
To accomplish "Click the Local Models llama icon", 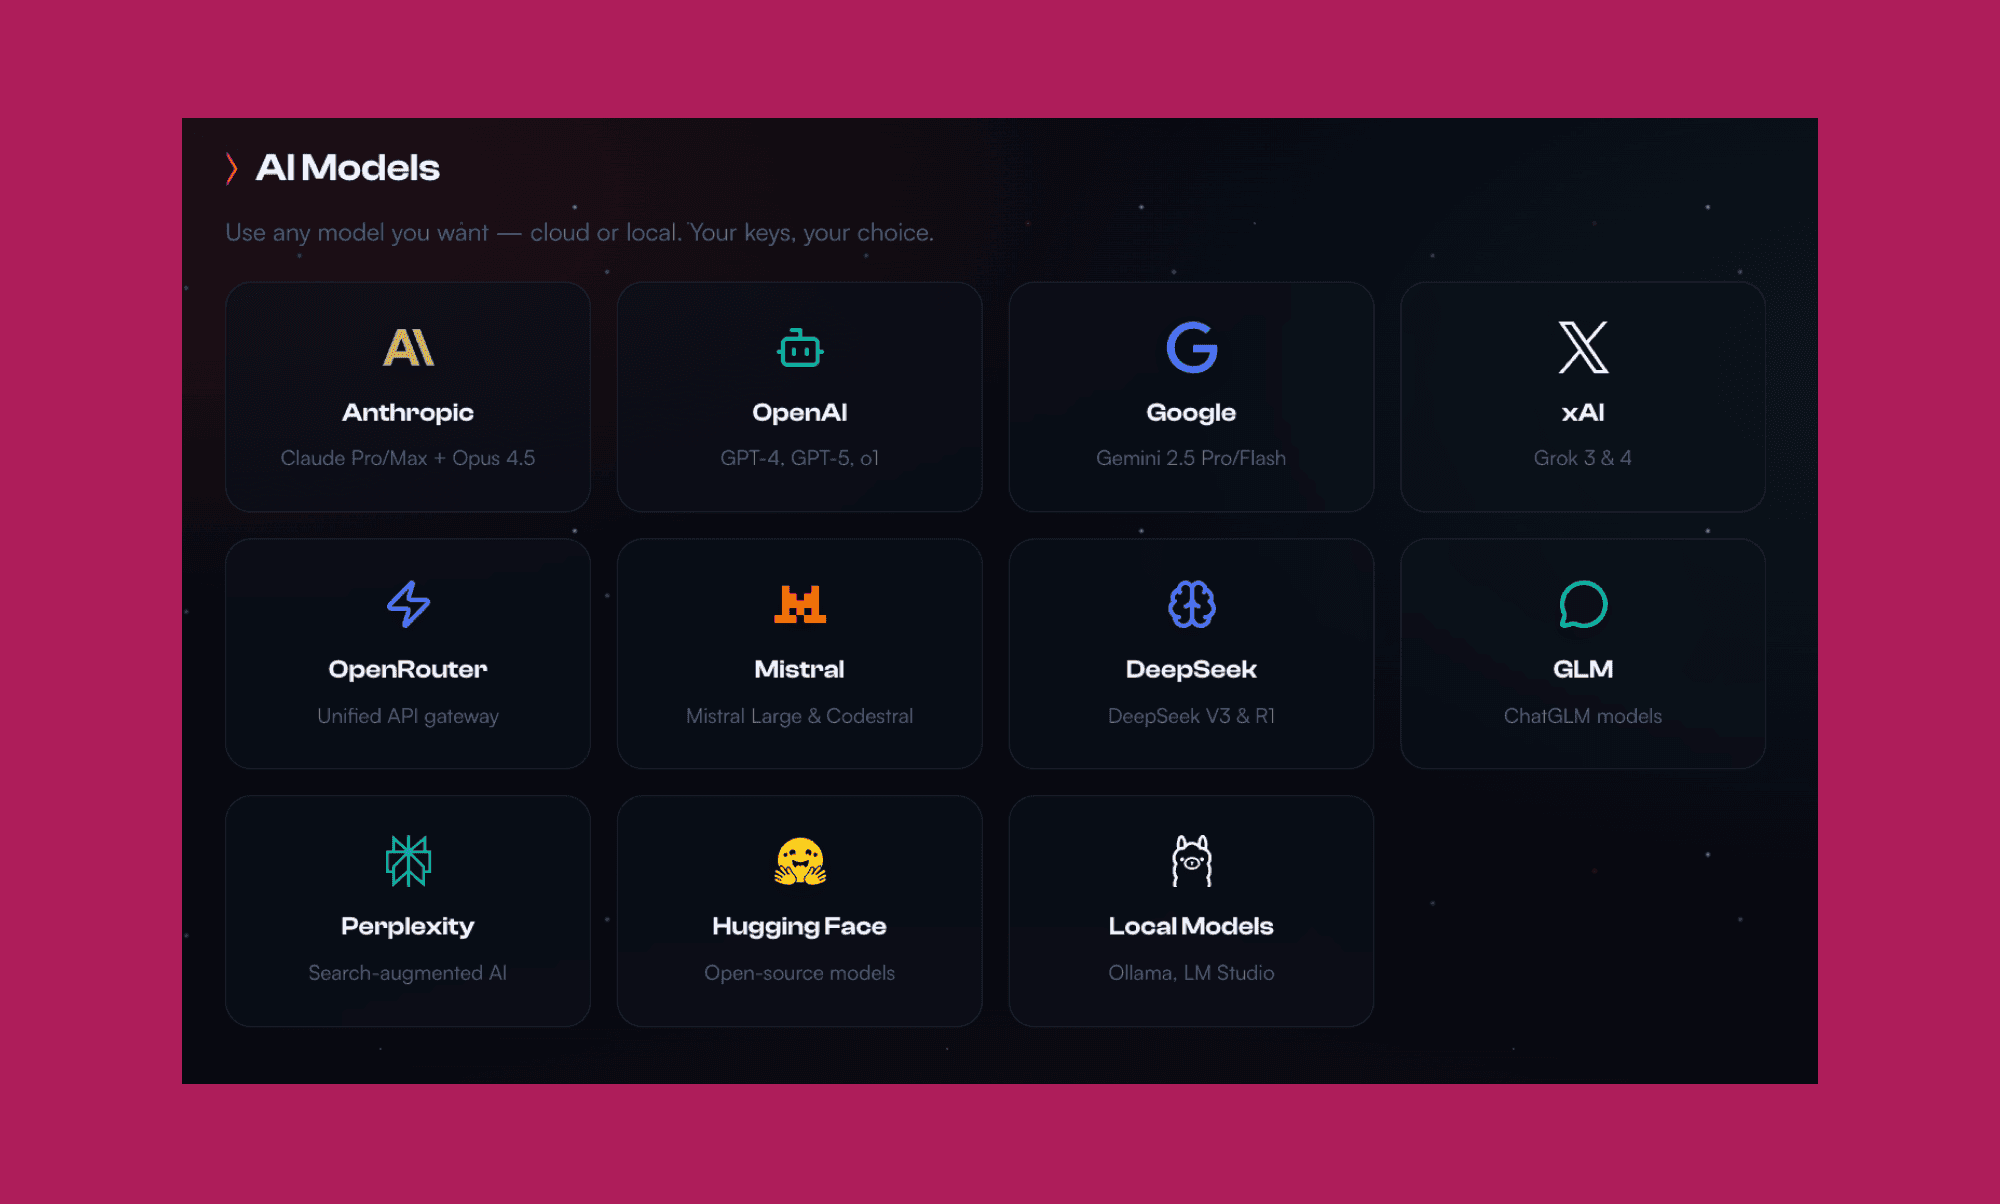I will 1191,861.
